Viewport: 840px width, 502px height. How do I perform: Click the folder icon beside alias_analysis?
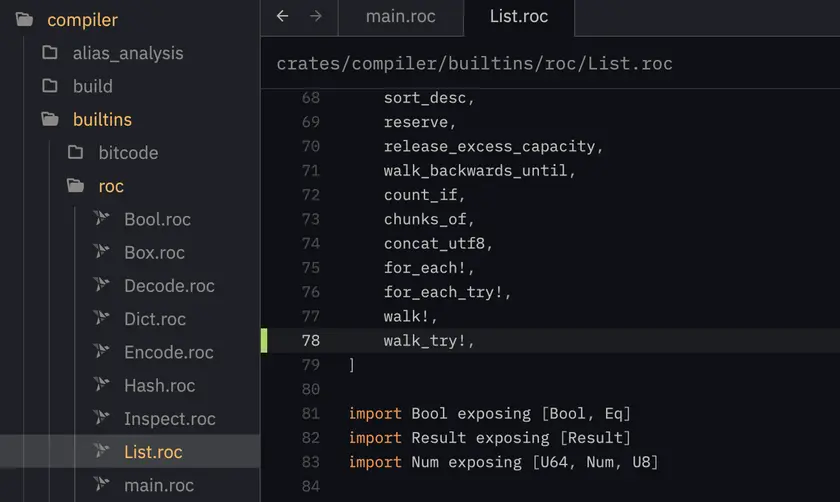[50, 53]
